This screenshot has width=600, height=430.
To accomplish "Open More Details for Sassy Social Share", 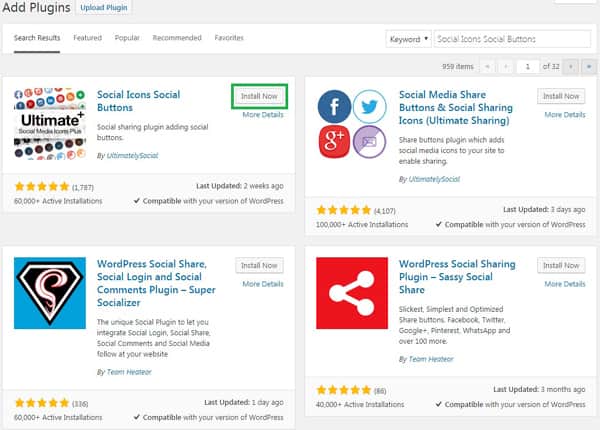I will pyautogui.click(x=565, y=284).
